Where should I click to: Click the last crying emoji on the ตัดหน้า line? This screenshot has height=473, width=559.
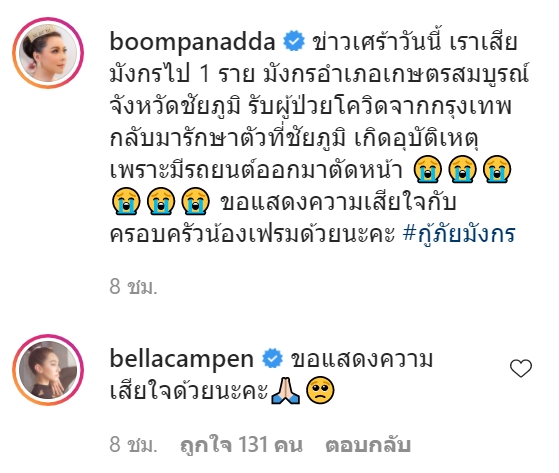[497, 169]
